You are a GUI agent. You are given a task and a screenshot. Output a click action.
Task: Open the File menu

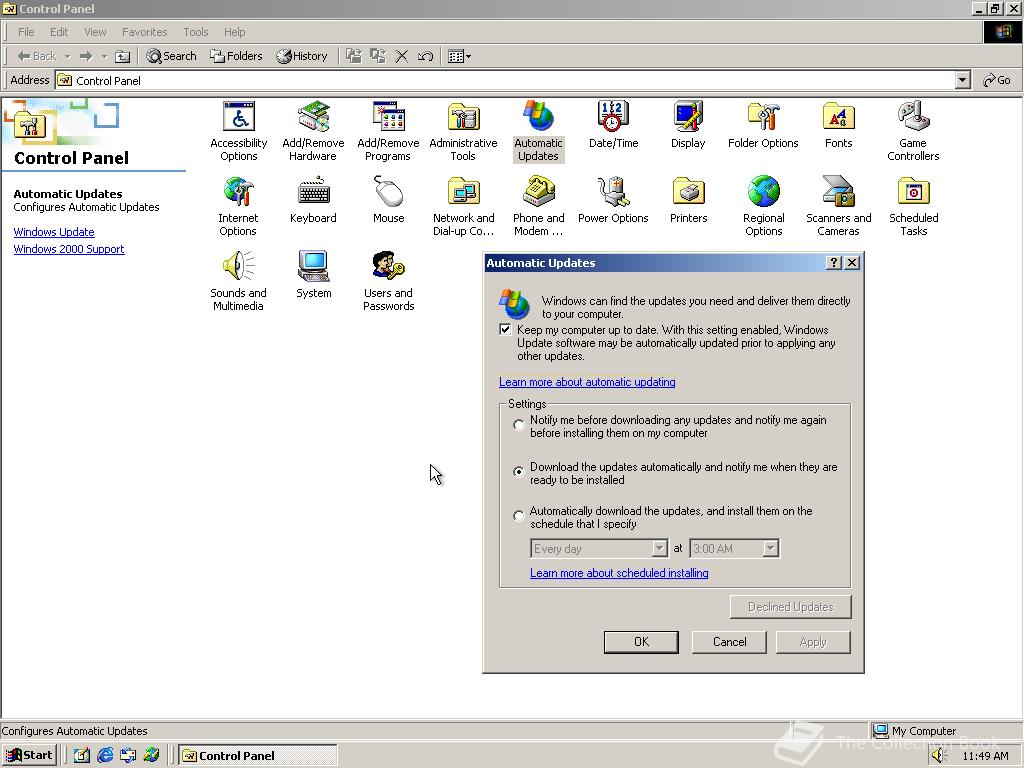coord(26,32)
